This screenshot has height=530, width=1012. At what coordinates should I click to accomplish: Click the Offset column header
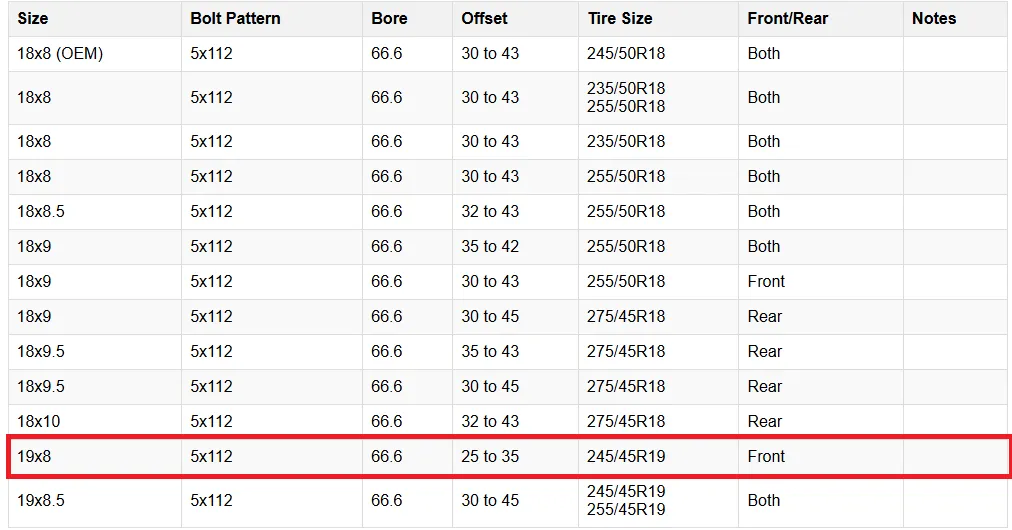[x=484, y=19]
